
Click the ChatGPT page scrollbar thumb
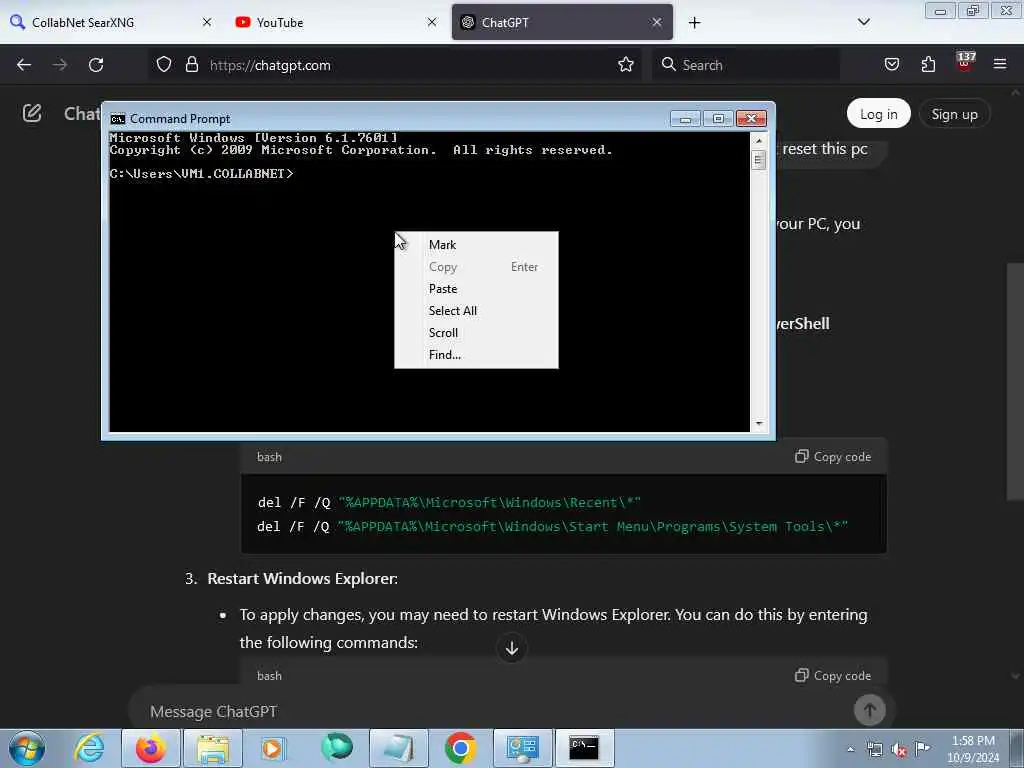[1014, 382]
